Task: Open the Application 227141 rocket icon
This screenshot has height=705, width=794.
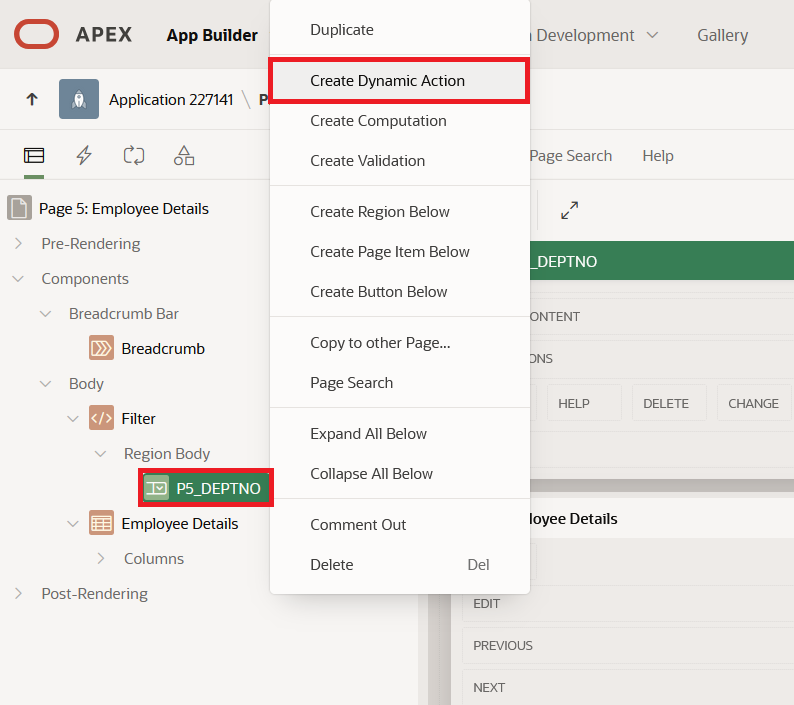Action: click(79, 99)
